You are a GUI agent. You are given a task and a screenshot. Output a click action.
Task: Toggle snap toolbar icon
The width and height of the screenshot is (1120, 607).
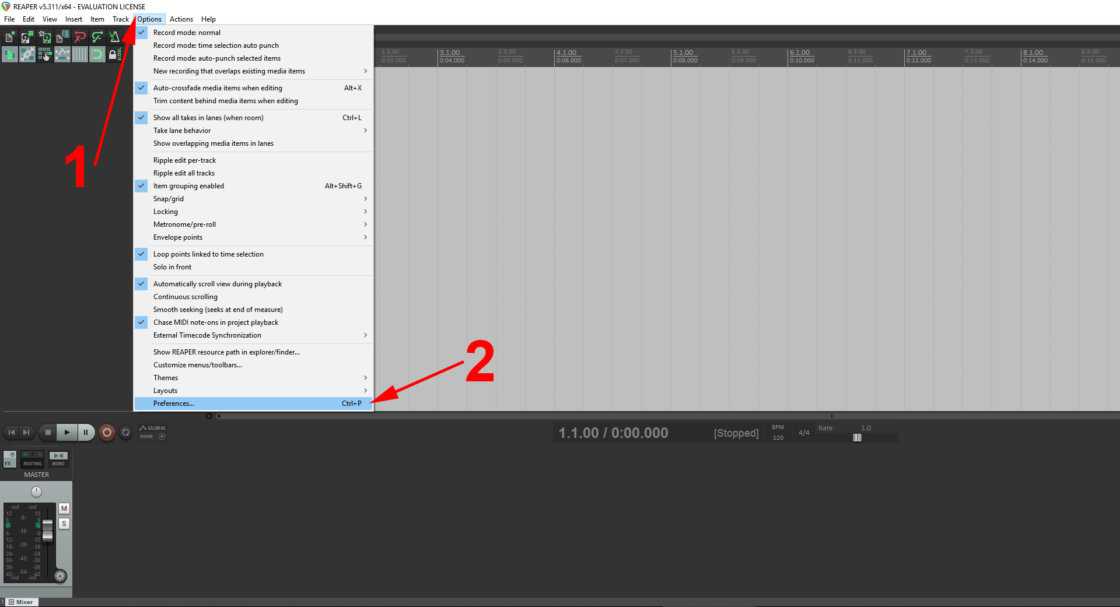pos(97,54)
